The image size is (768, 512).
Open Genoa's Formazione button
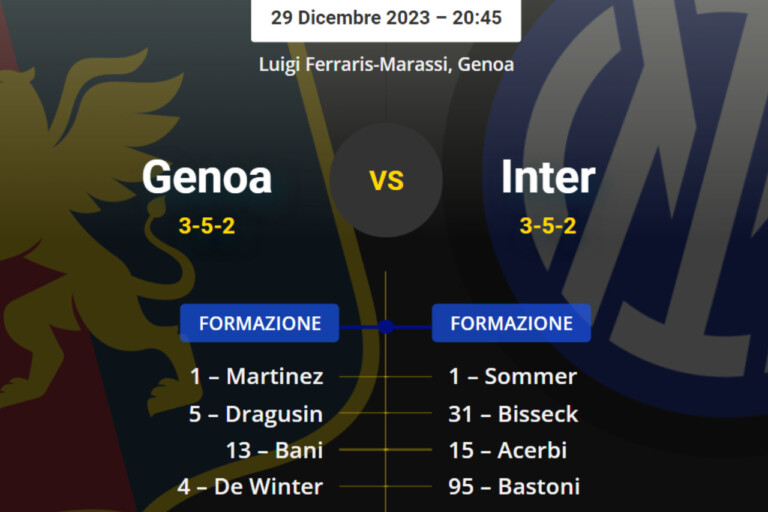(x=260, y=323)
